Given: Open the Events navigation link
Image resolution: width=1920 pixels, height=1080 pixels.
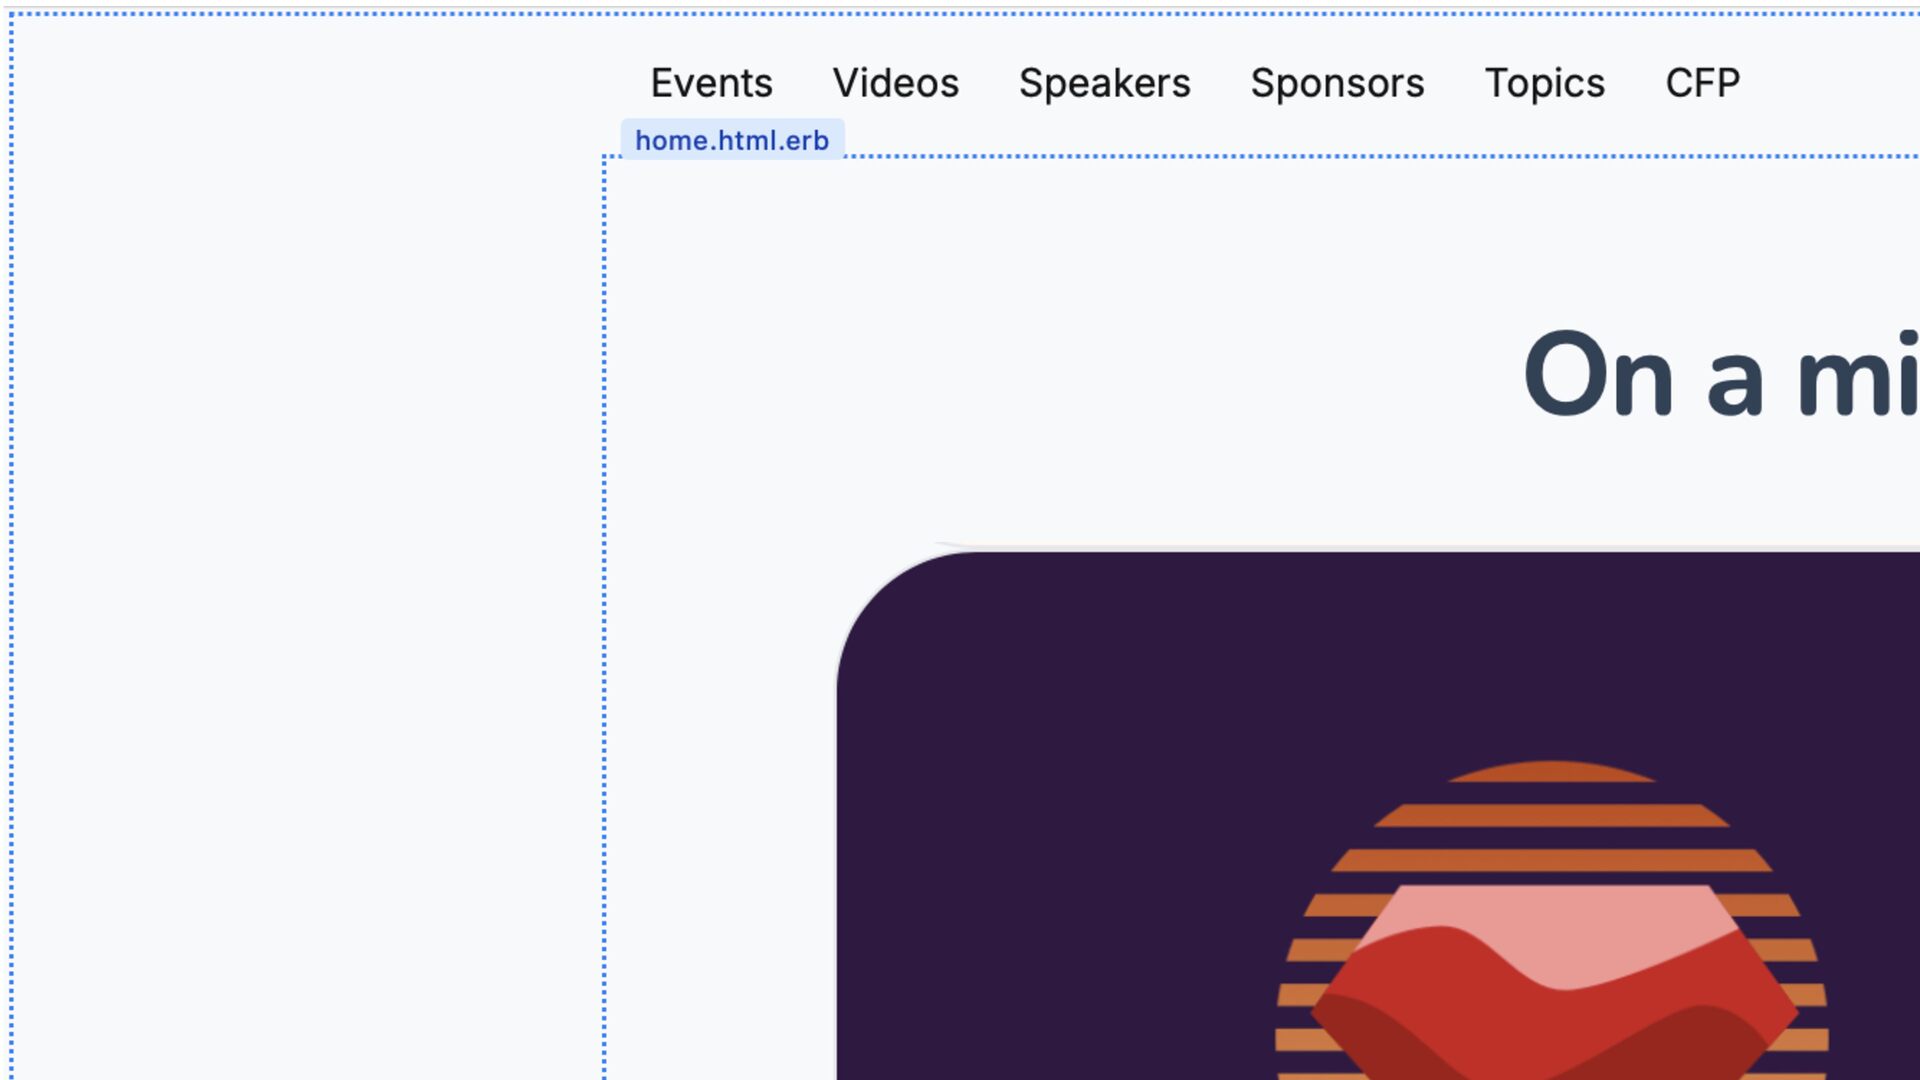Looking at the screenshot, I should [x=711, y=83].
